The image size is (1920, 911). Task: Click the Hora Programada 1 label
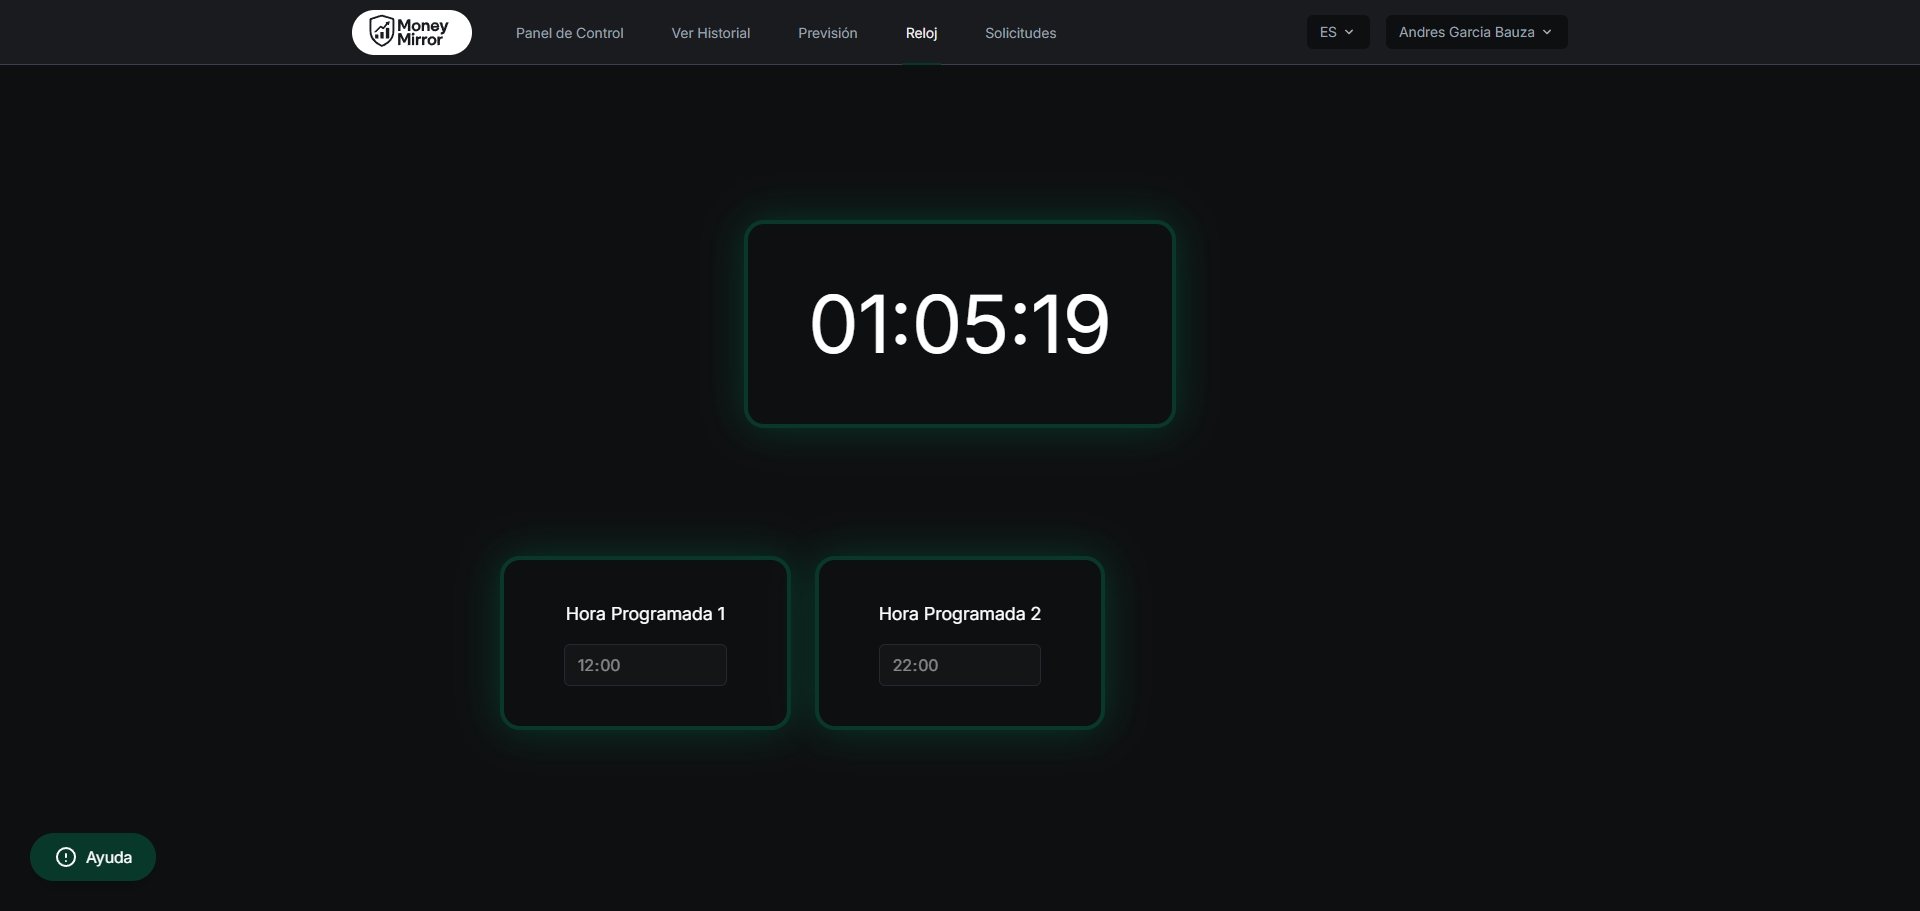tap(645, 614)
